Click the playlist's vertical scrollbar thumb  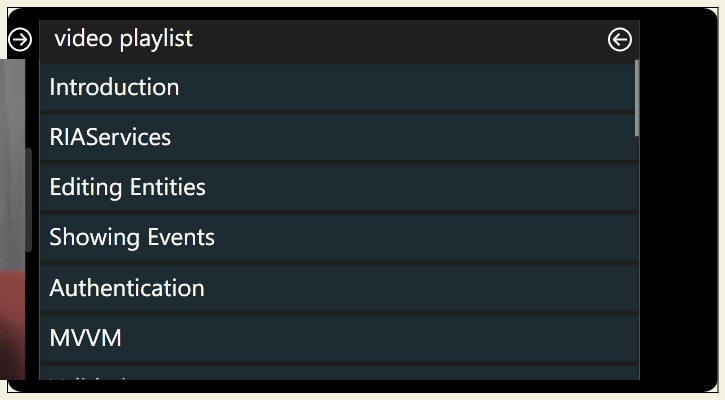[x=637, y=98]
